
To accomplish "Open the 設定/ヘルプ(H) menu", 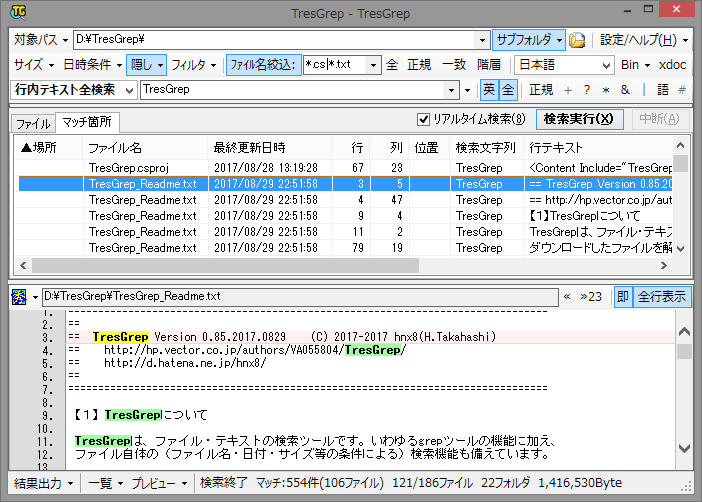I will click(644, 40).
